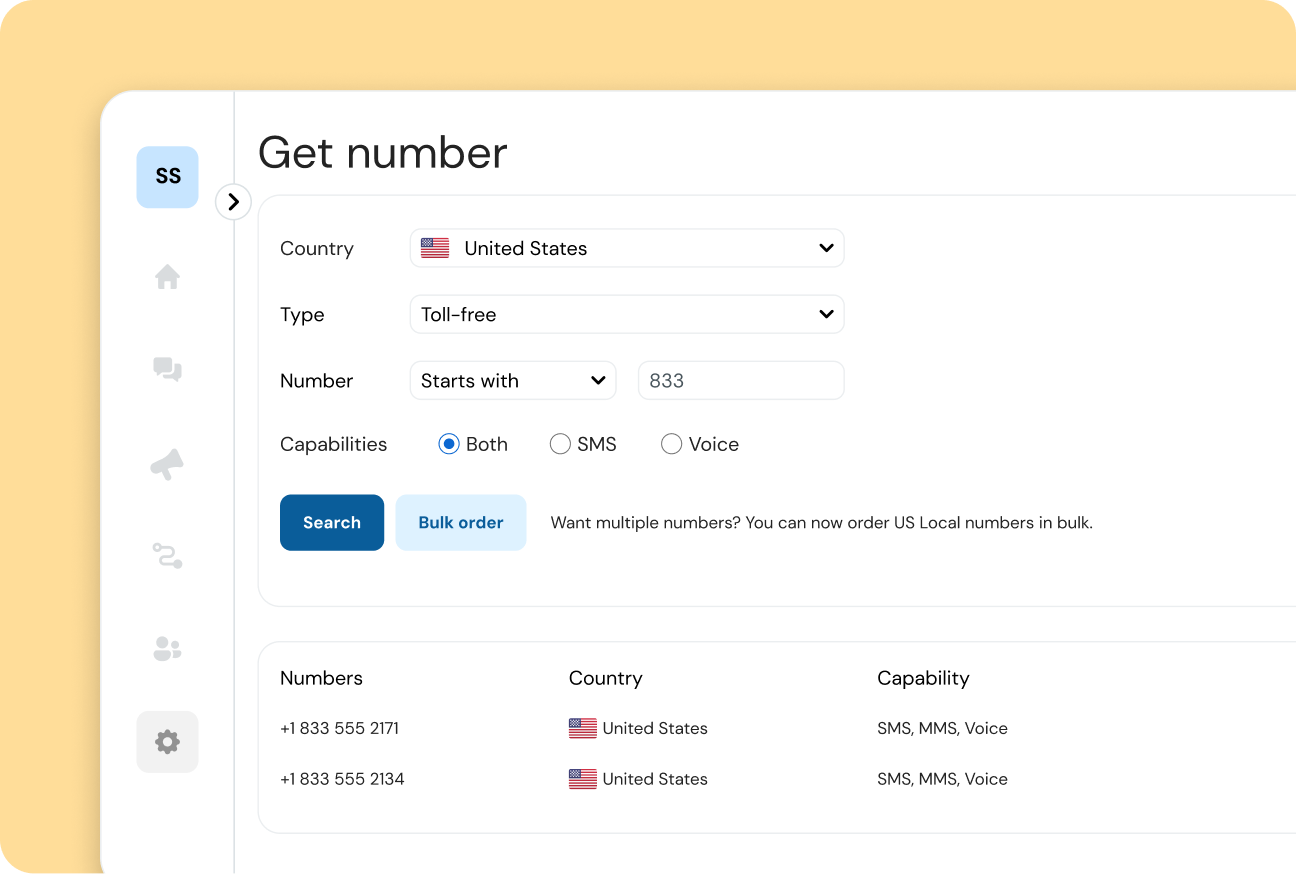Click the Capability column header
Screen dimensions: 1296x874
tap(923, 678)
